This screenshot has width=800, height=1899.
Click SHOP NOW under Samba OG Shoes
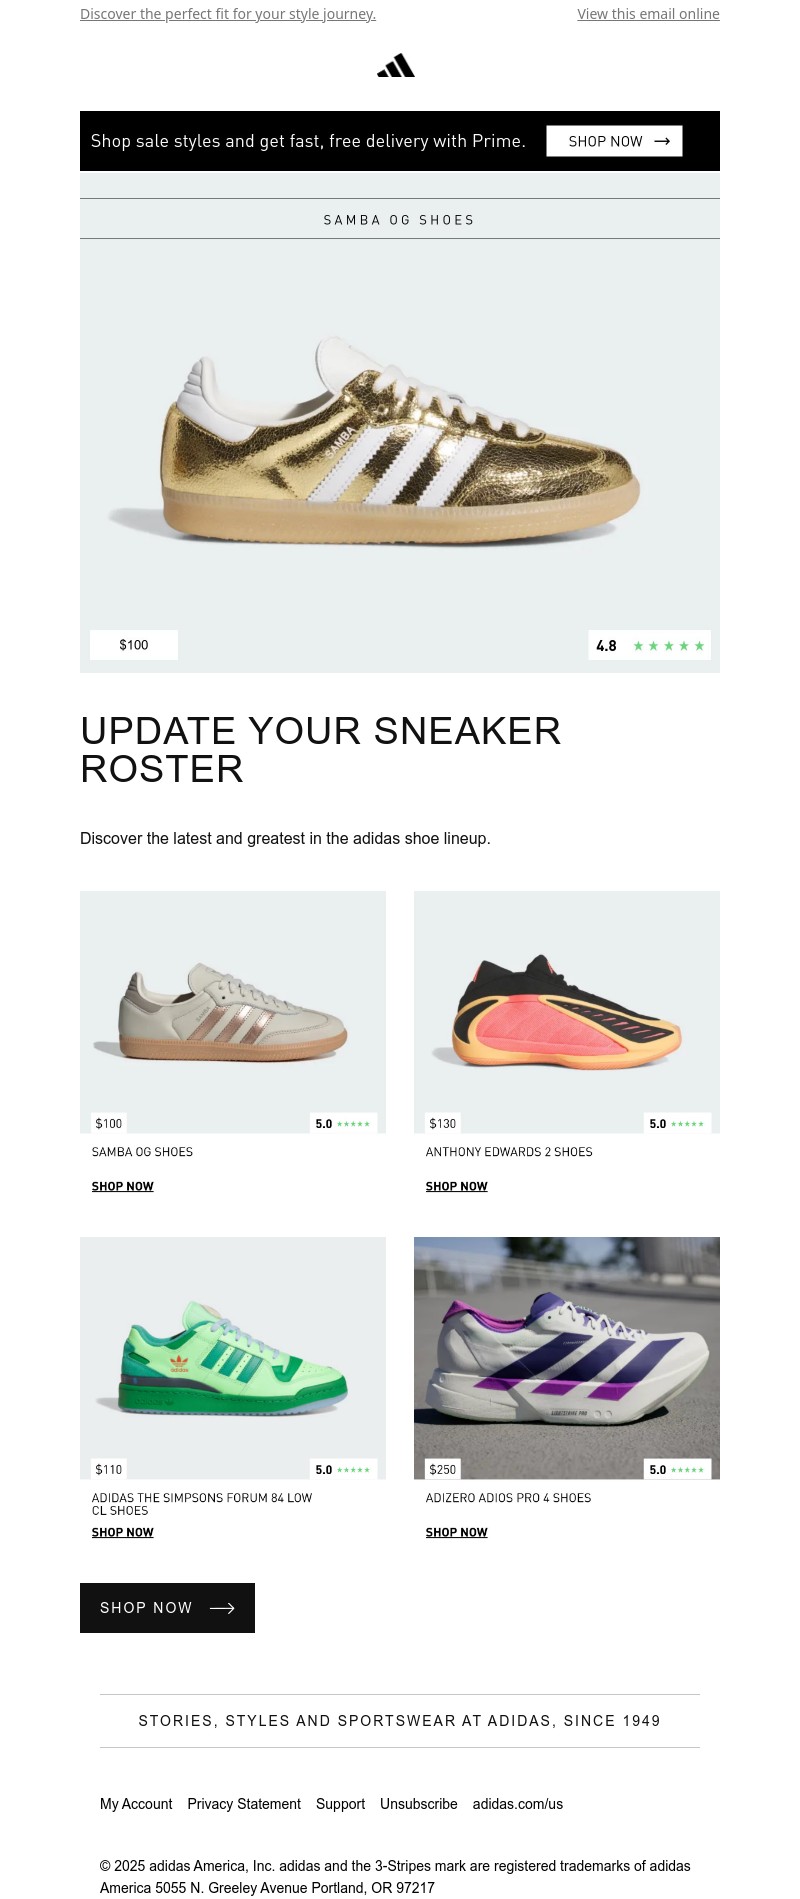coord(123,1187)
